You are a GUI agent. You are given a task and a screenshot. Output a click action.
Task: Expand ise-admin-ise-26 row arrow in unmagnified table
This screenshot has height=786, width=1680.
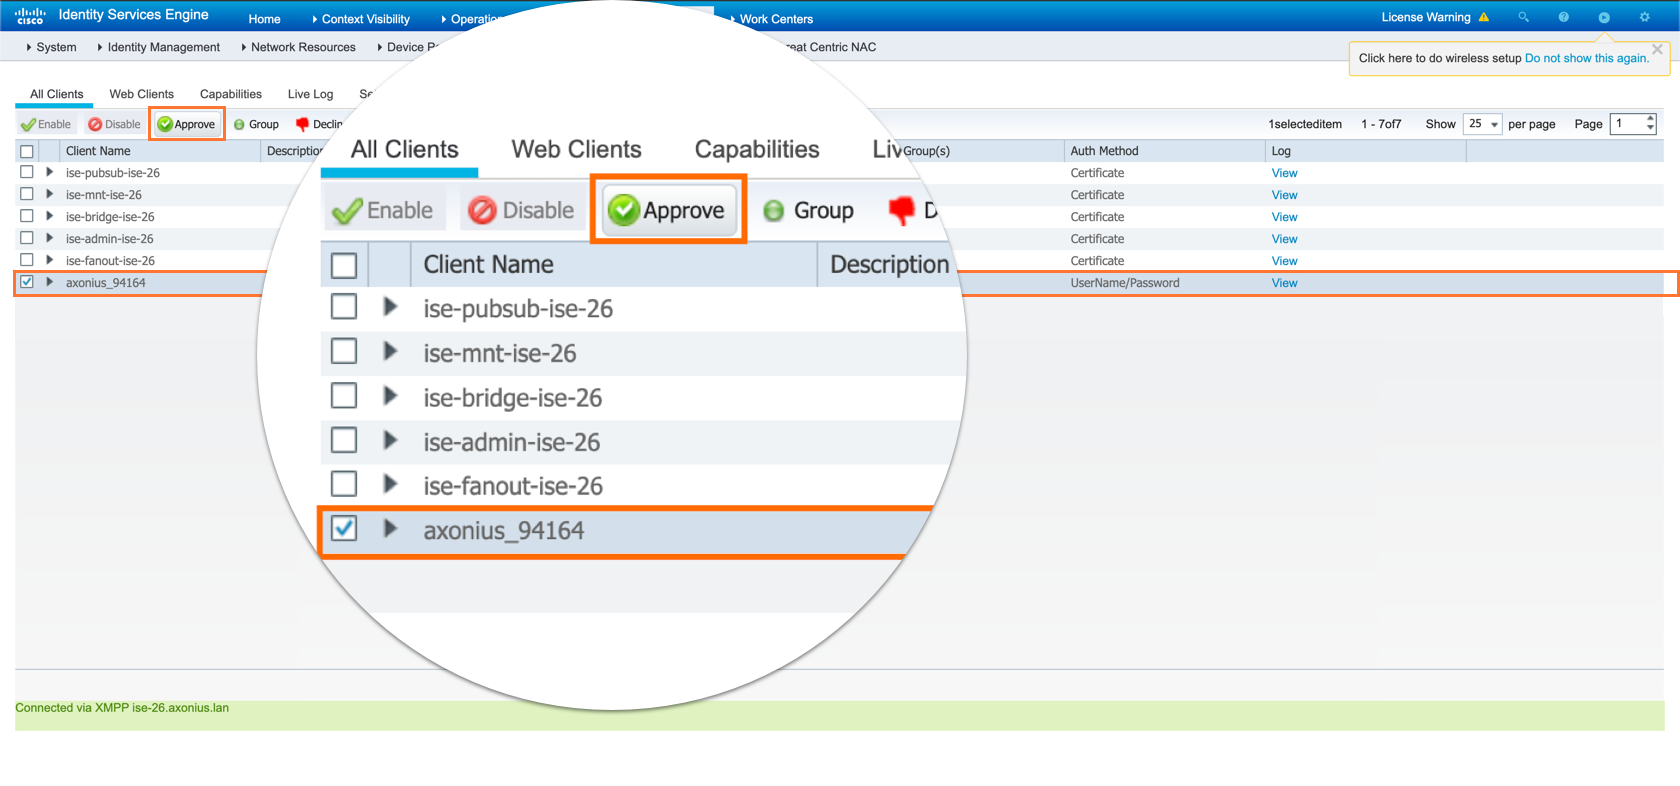tap(49, 238)
